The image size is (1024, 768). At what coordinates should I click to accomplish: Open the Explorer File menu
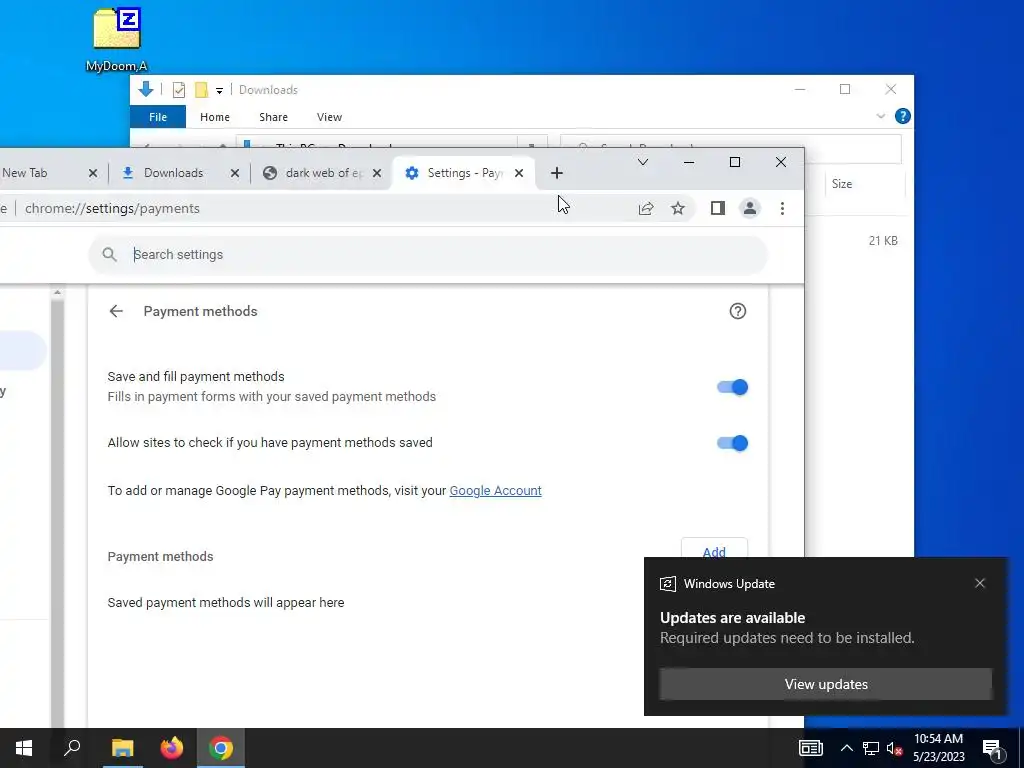tap(158, 117)
